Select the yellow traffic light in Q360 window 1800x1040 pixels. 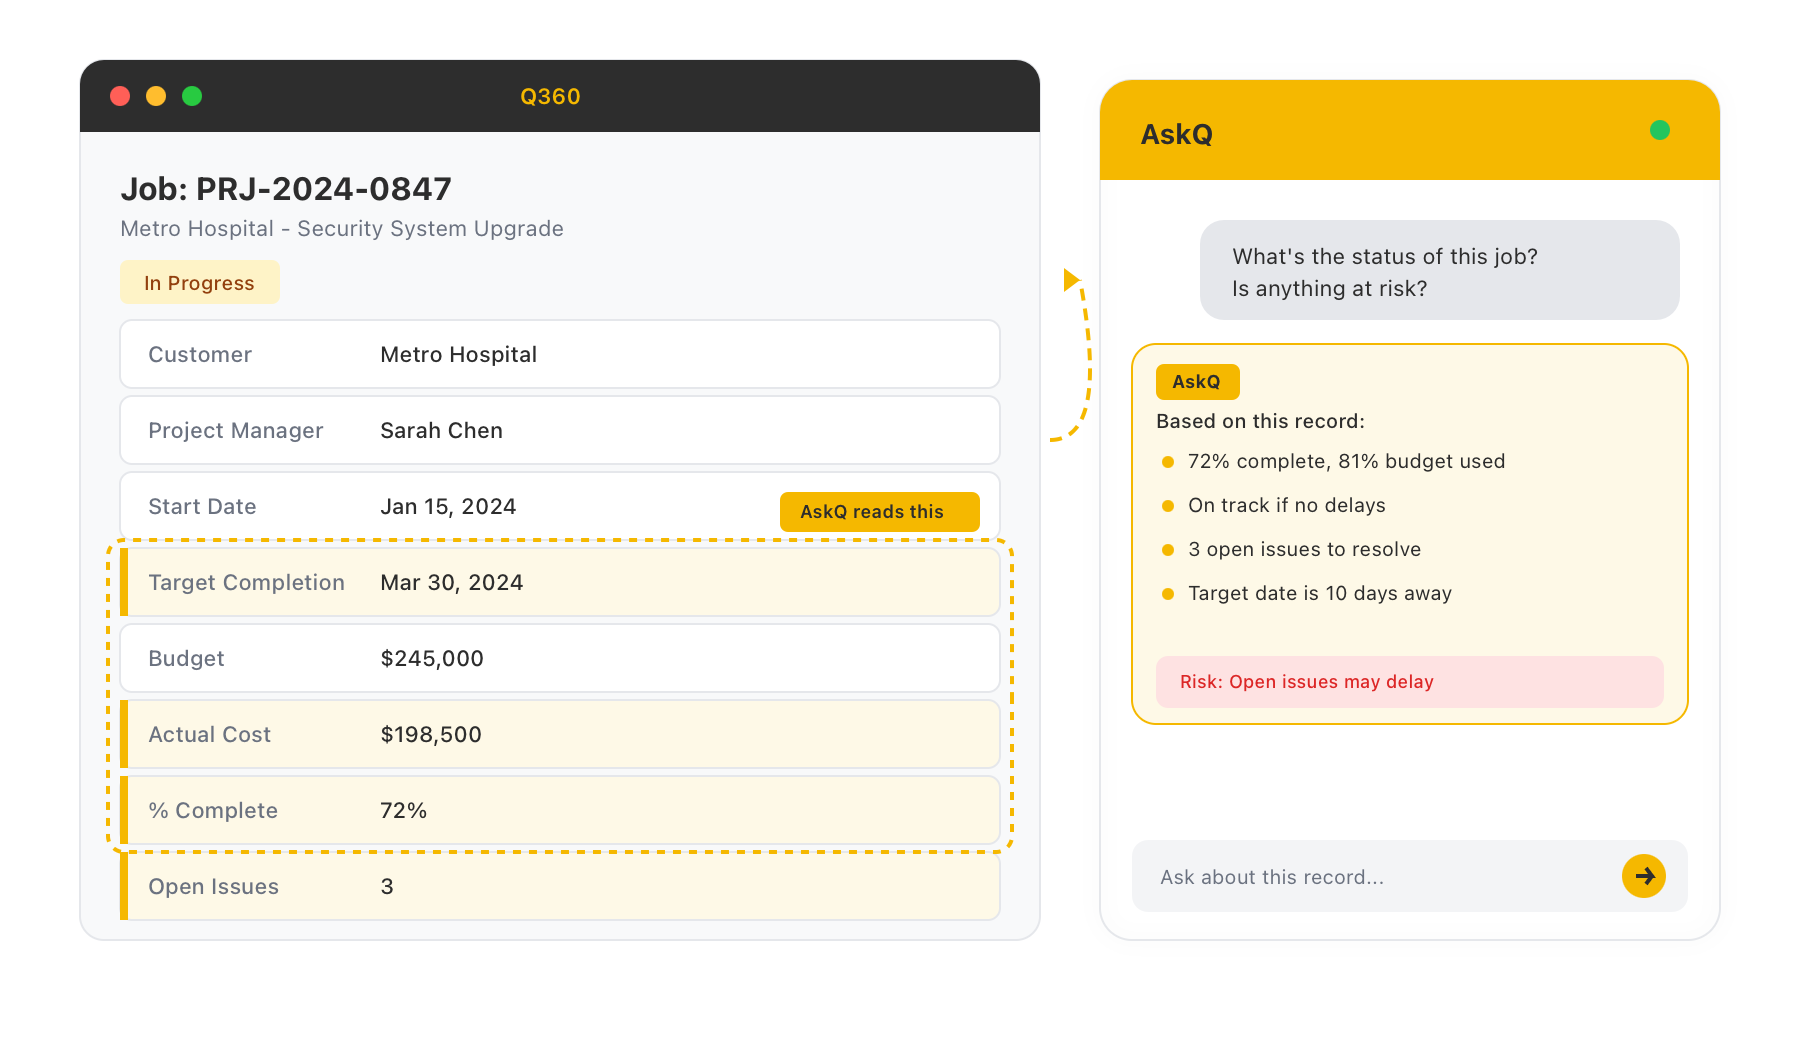pos(156,95)
